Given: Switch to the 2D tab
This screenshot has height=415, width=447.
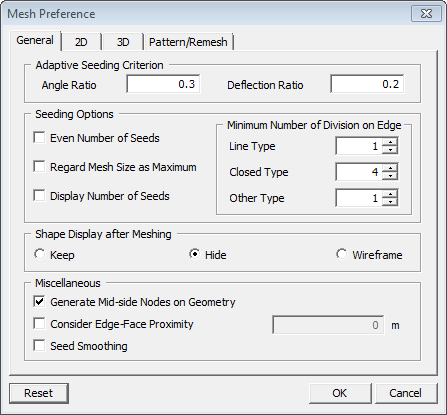Looking at the screenshot, I should (x=81, y=42).
